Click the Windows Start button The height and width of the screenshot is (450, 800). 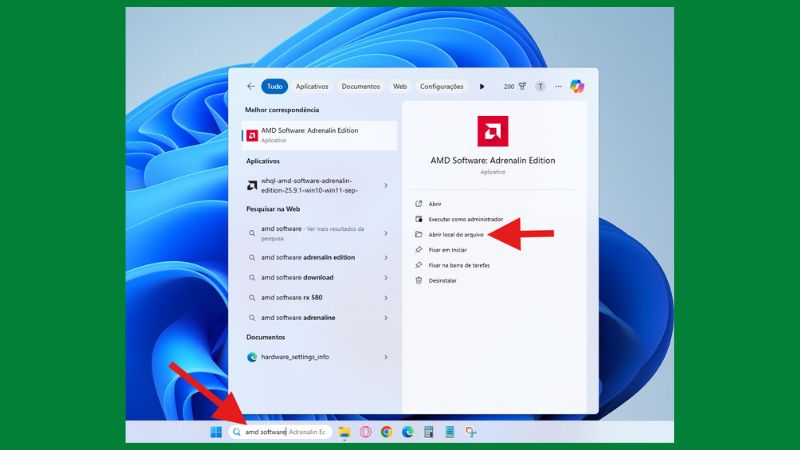click(x=215, y=432)
